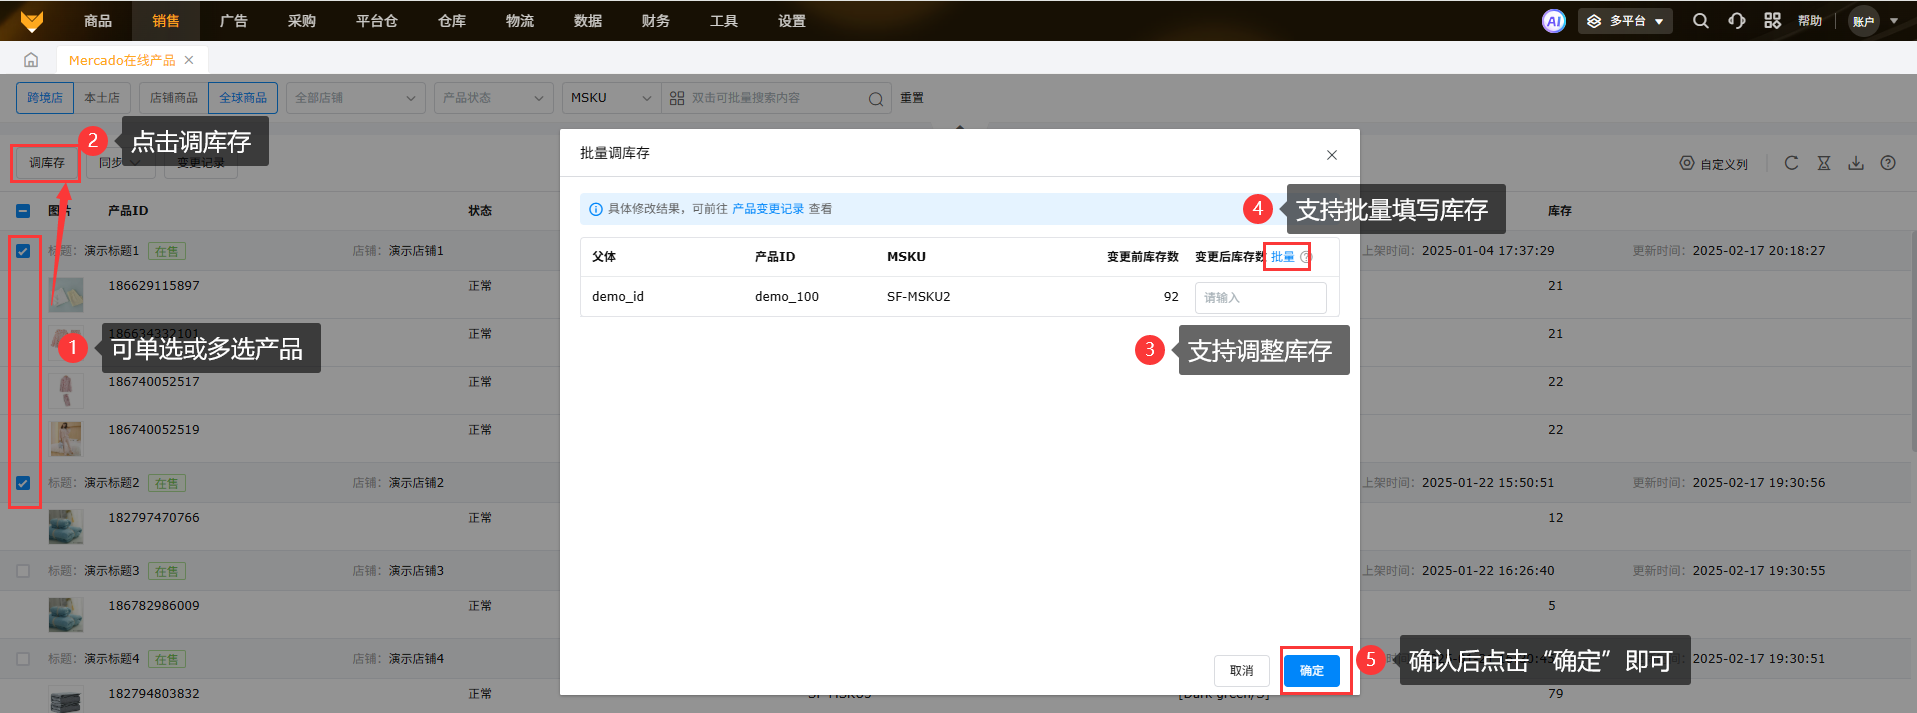1917x713 pixels.
Task: Uncheck the 演示标题2 product checkbox
Action: click(x=23, y=483)
